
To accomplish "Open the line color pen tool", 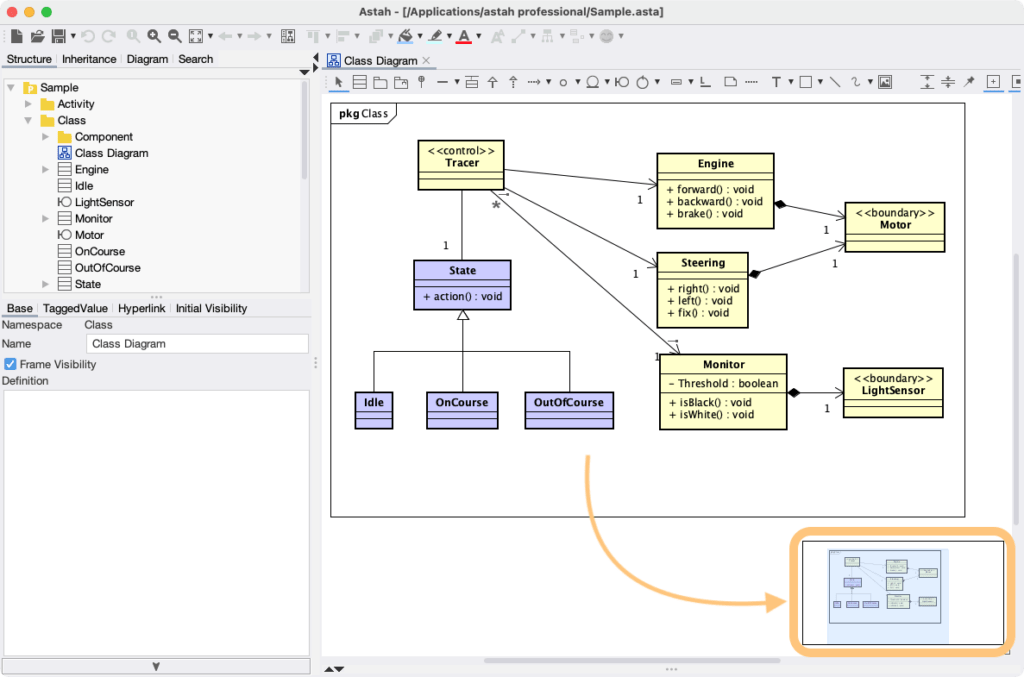I will click(436, 36).
